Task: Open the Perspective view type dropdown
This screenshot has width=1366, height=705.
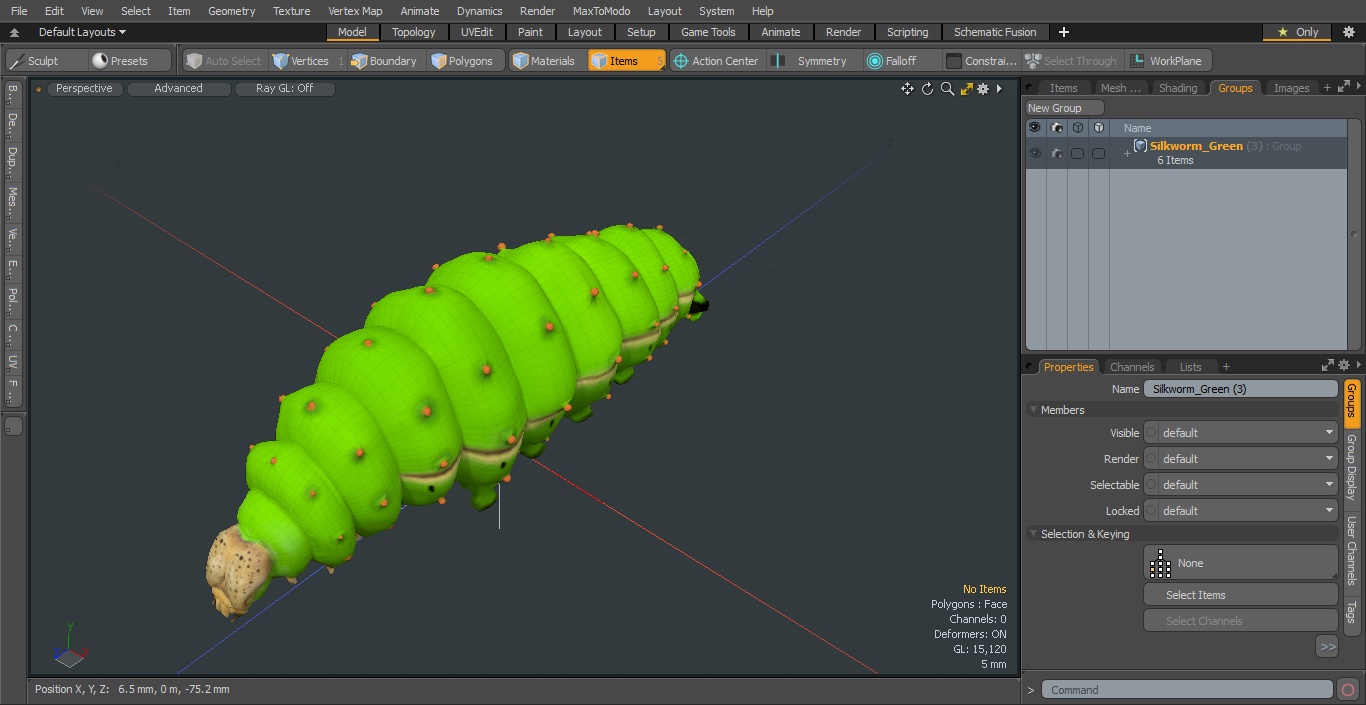Action: 85,88
